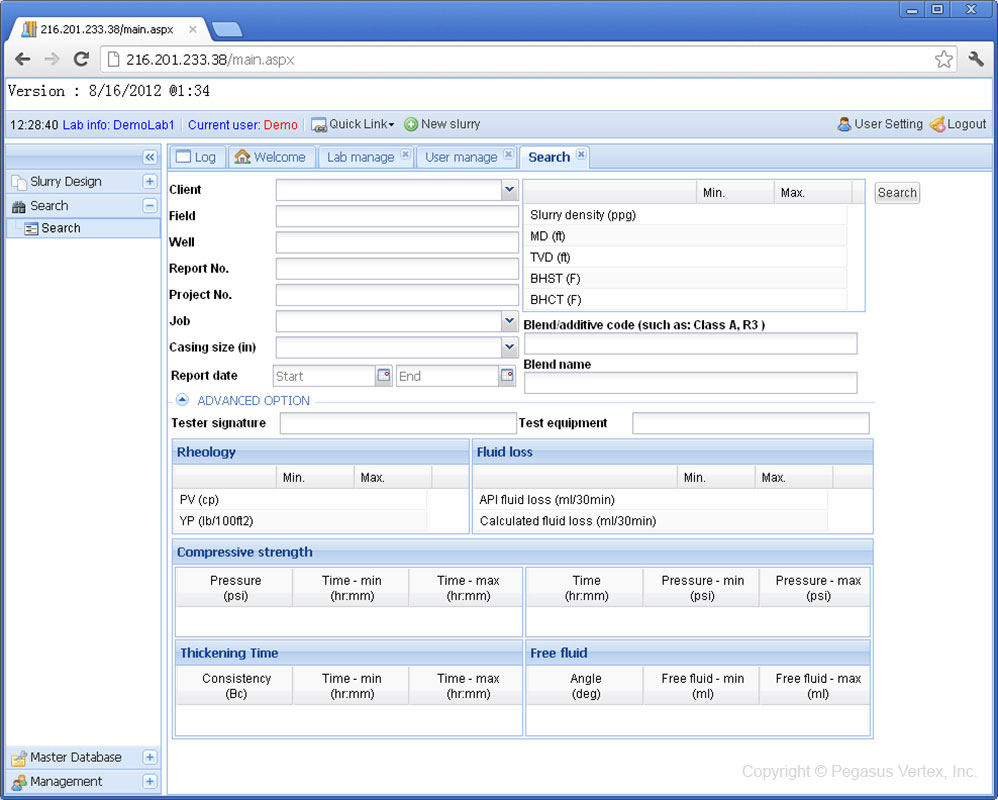Open the Client dropdown

click(509, 190)
